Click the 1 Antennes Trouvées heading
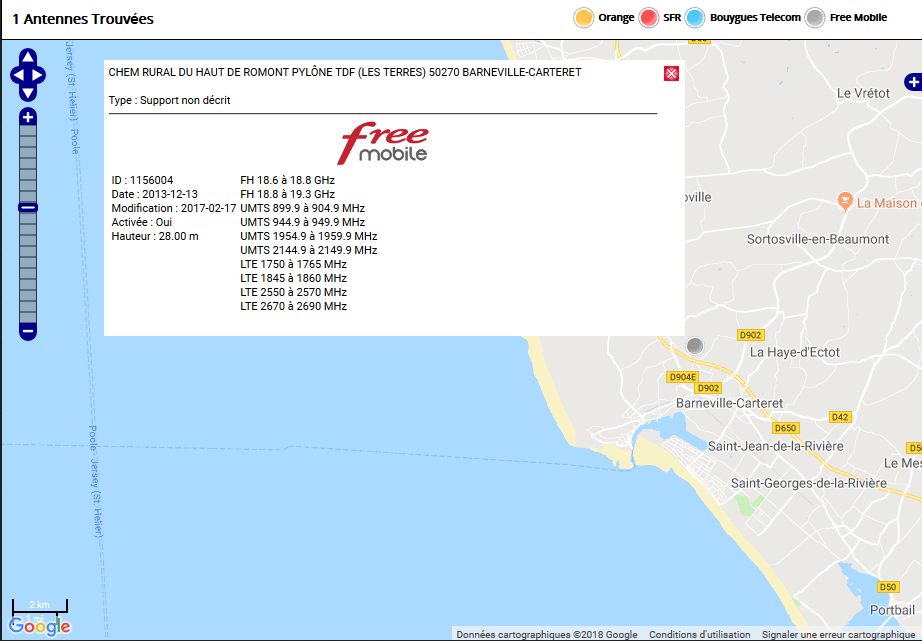Viewport: 922px width, 641px height. click(83, 19)
